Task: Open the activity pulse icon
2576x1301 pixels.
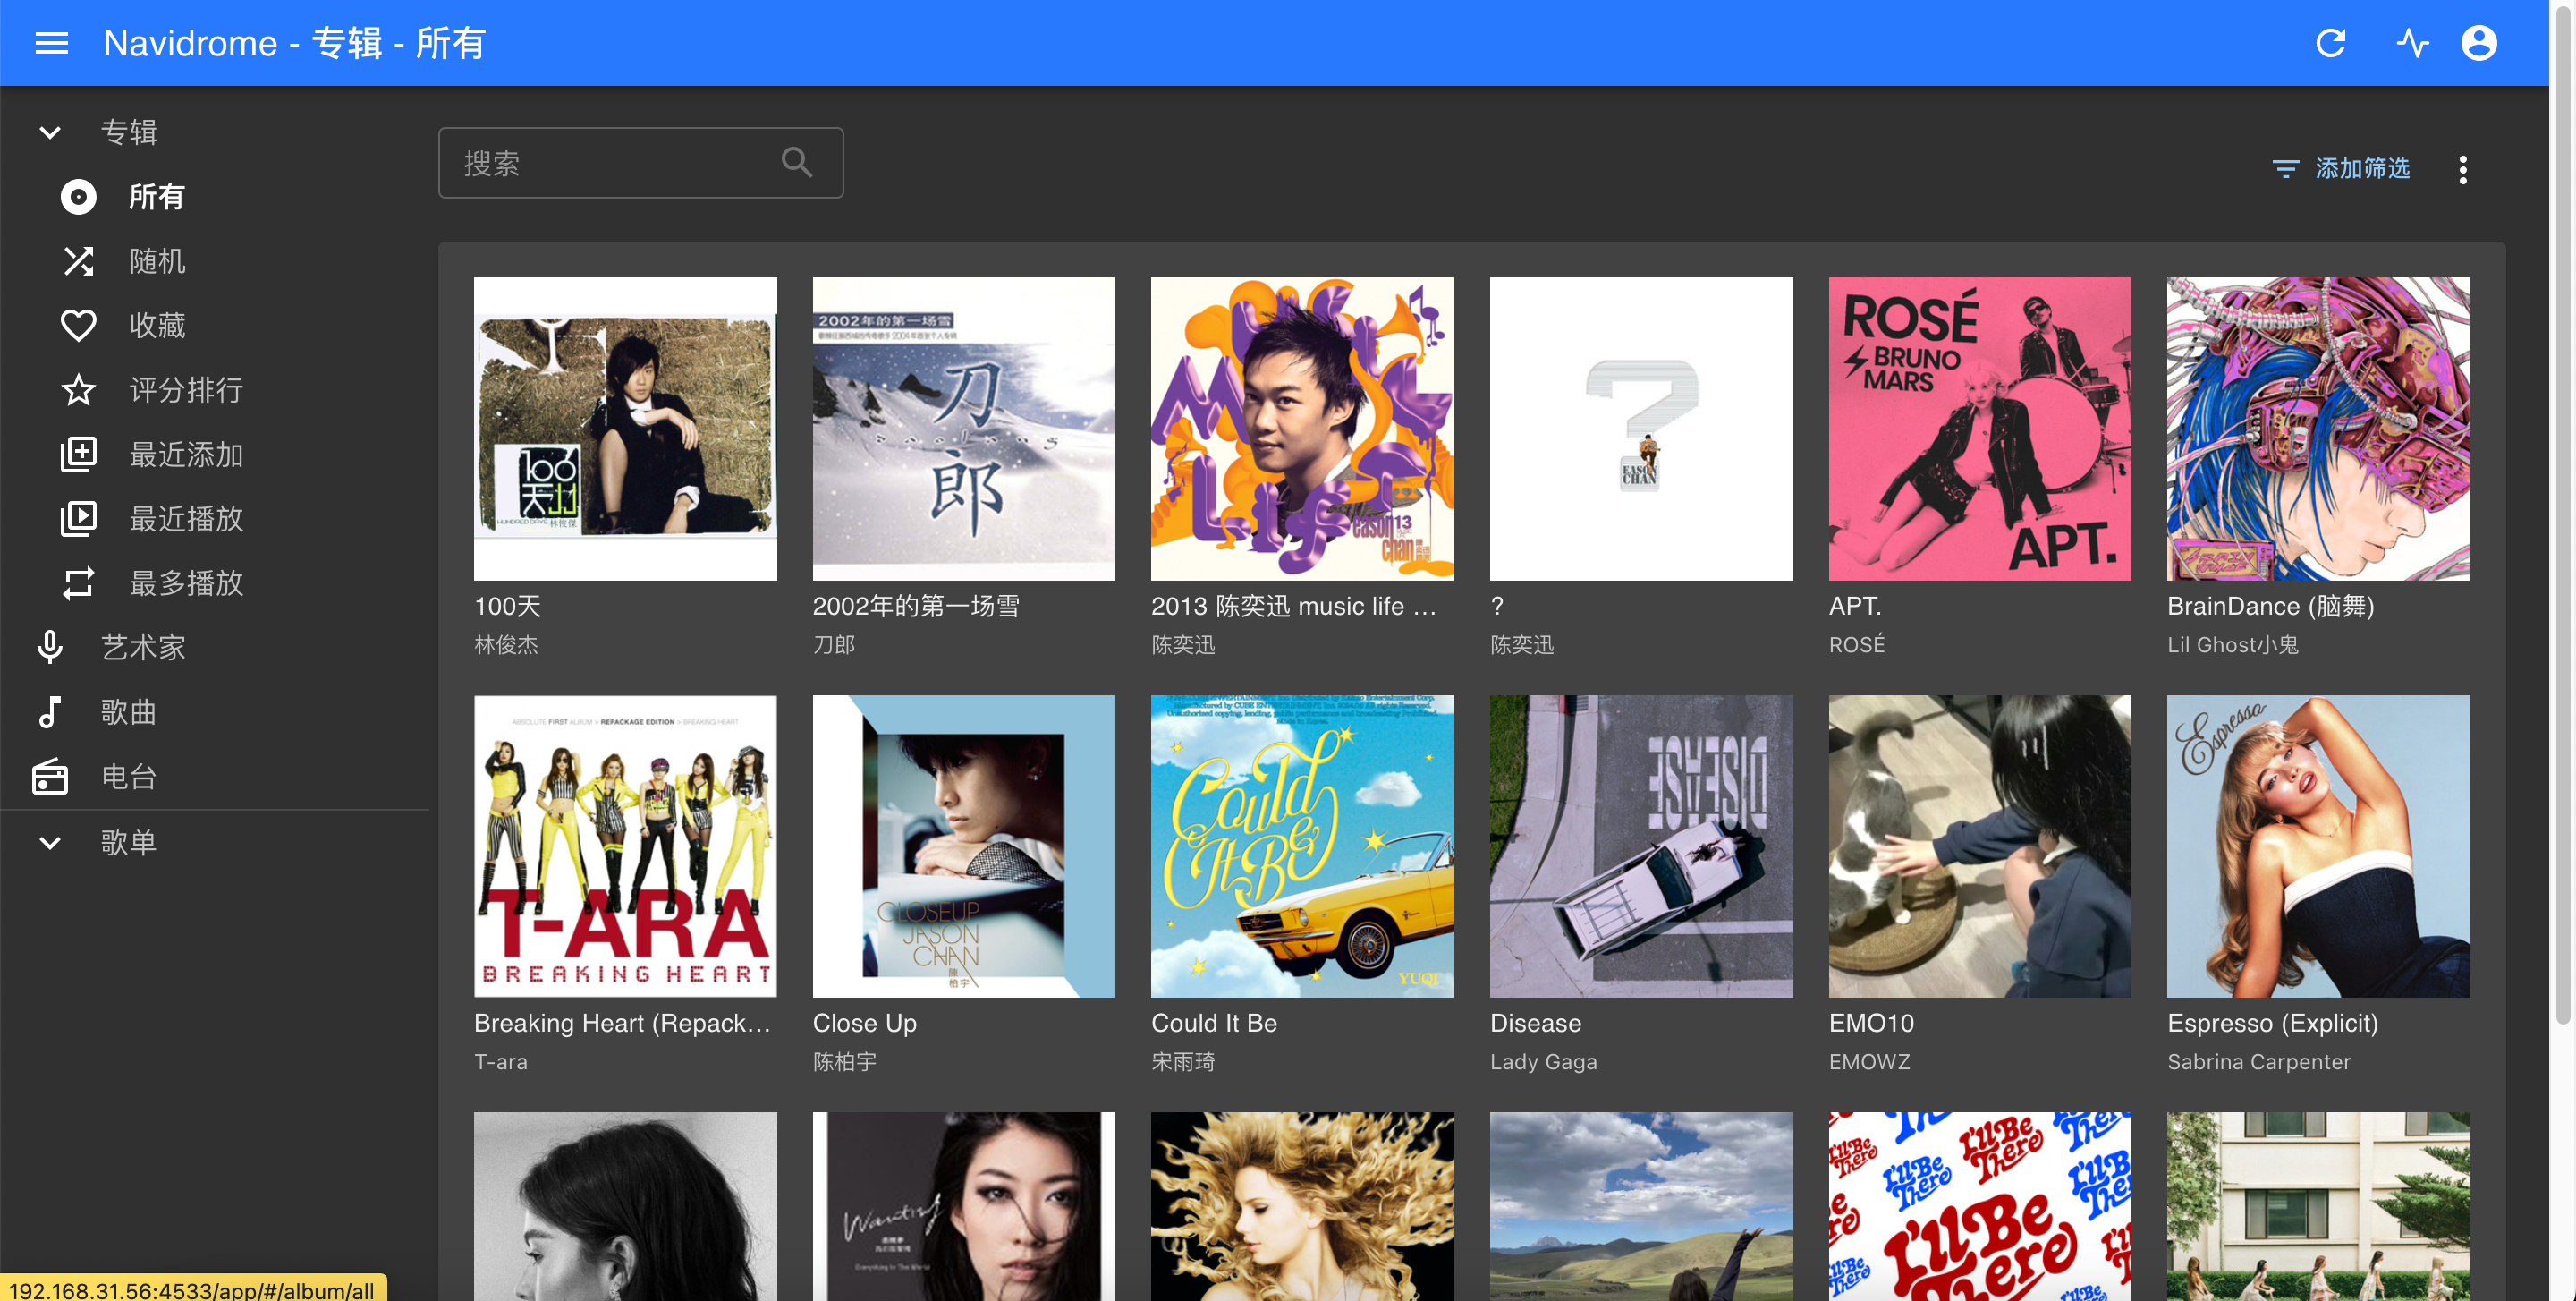Action: click(x=2412, y=43)
